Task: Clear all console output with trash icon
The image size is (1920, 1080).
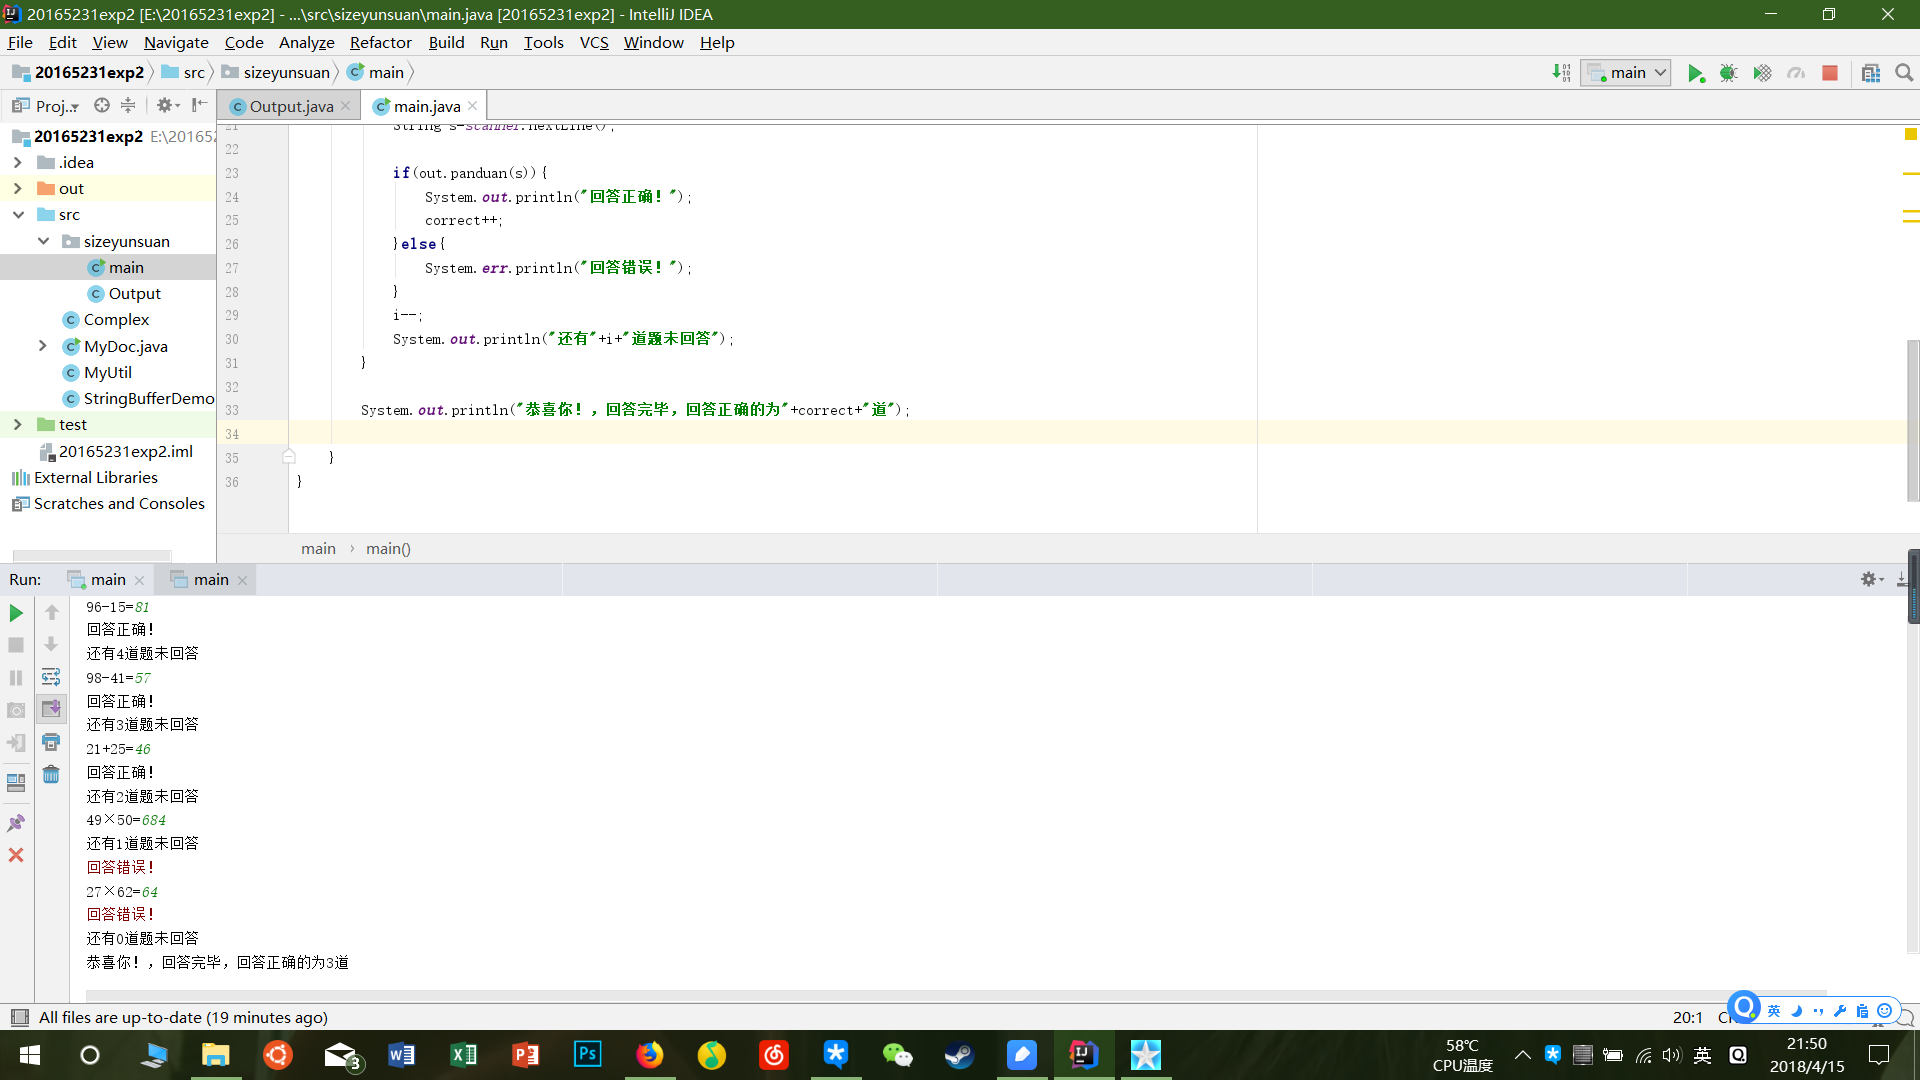Action: pos(51,774)
